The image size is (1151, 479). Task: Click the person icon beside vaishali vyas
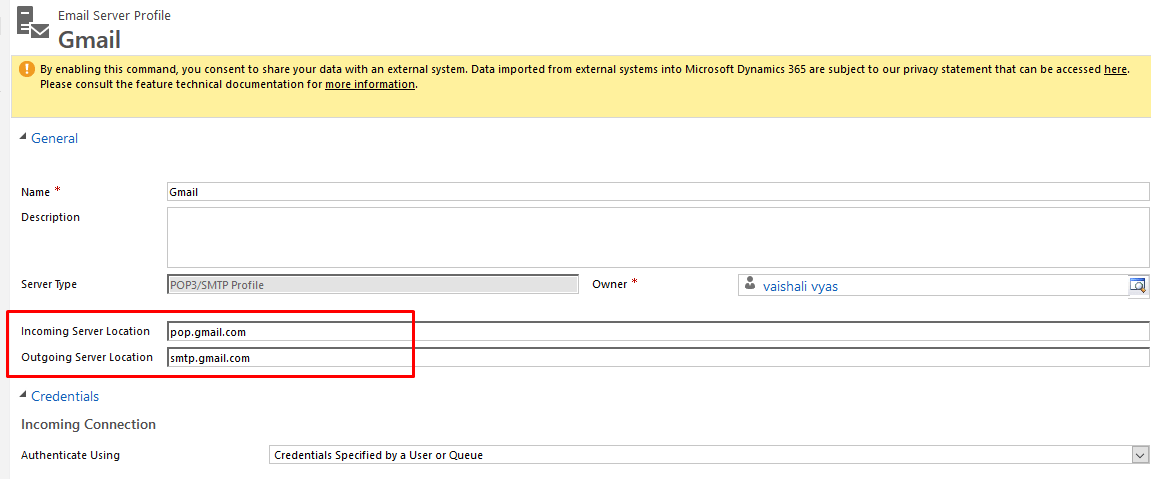coord(750,285)
